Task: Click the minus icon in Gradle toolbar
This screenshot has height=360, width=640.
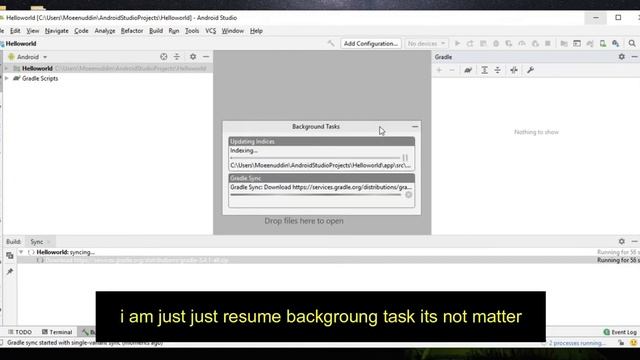Action: point(452,70)
